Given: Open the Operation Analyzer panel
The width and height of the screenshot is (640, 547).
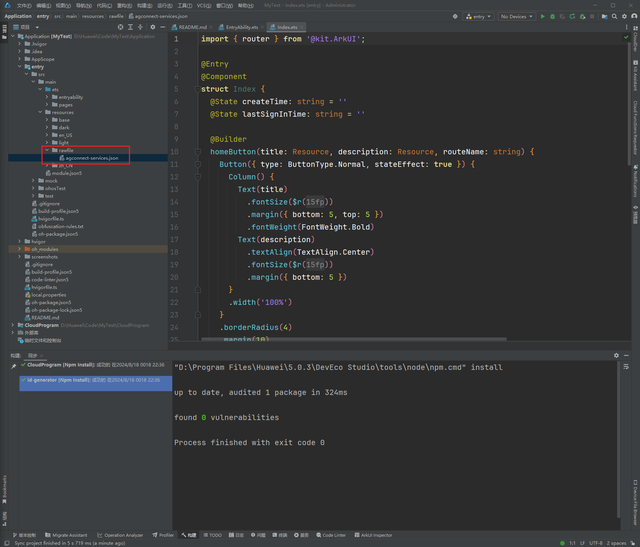Looking at the screenshot, I should 123,535.
